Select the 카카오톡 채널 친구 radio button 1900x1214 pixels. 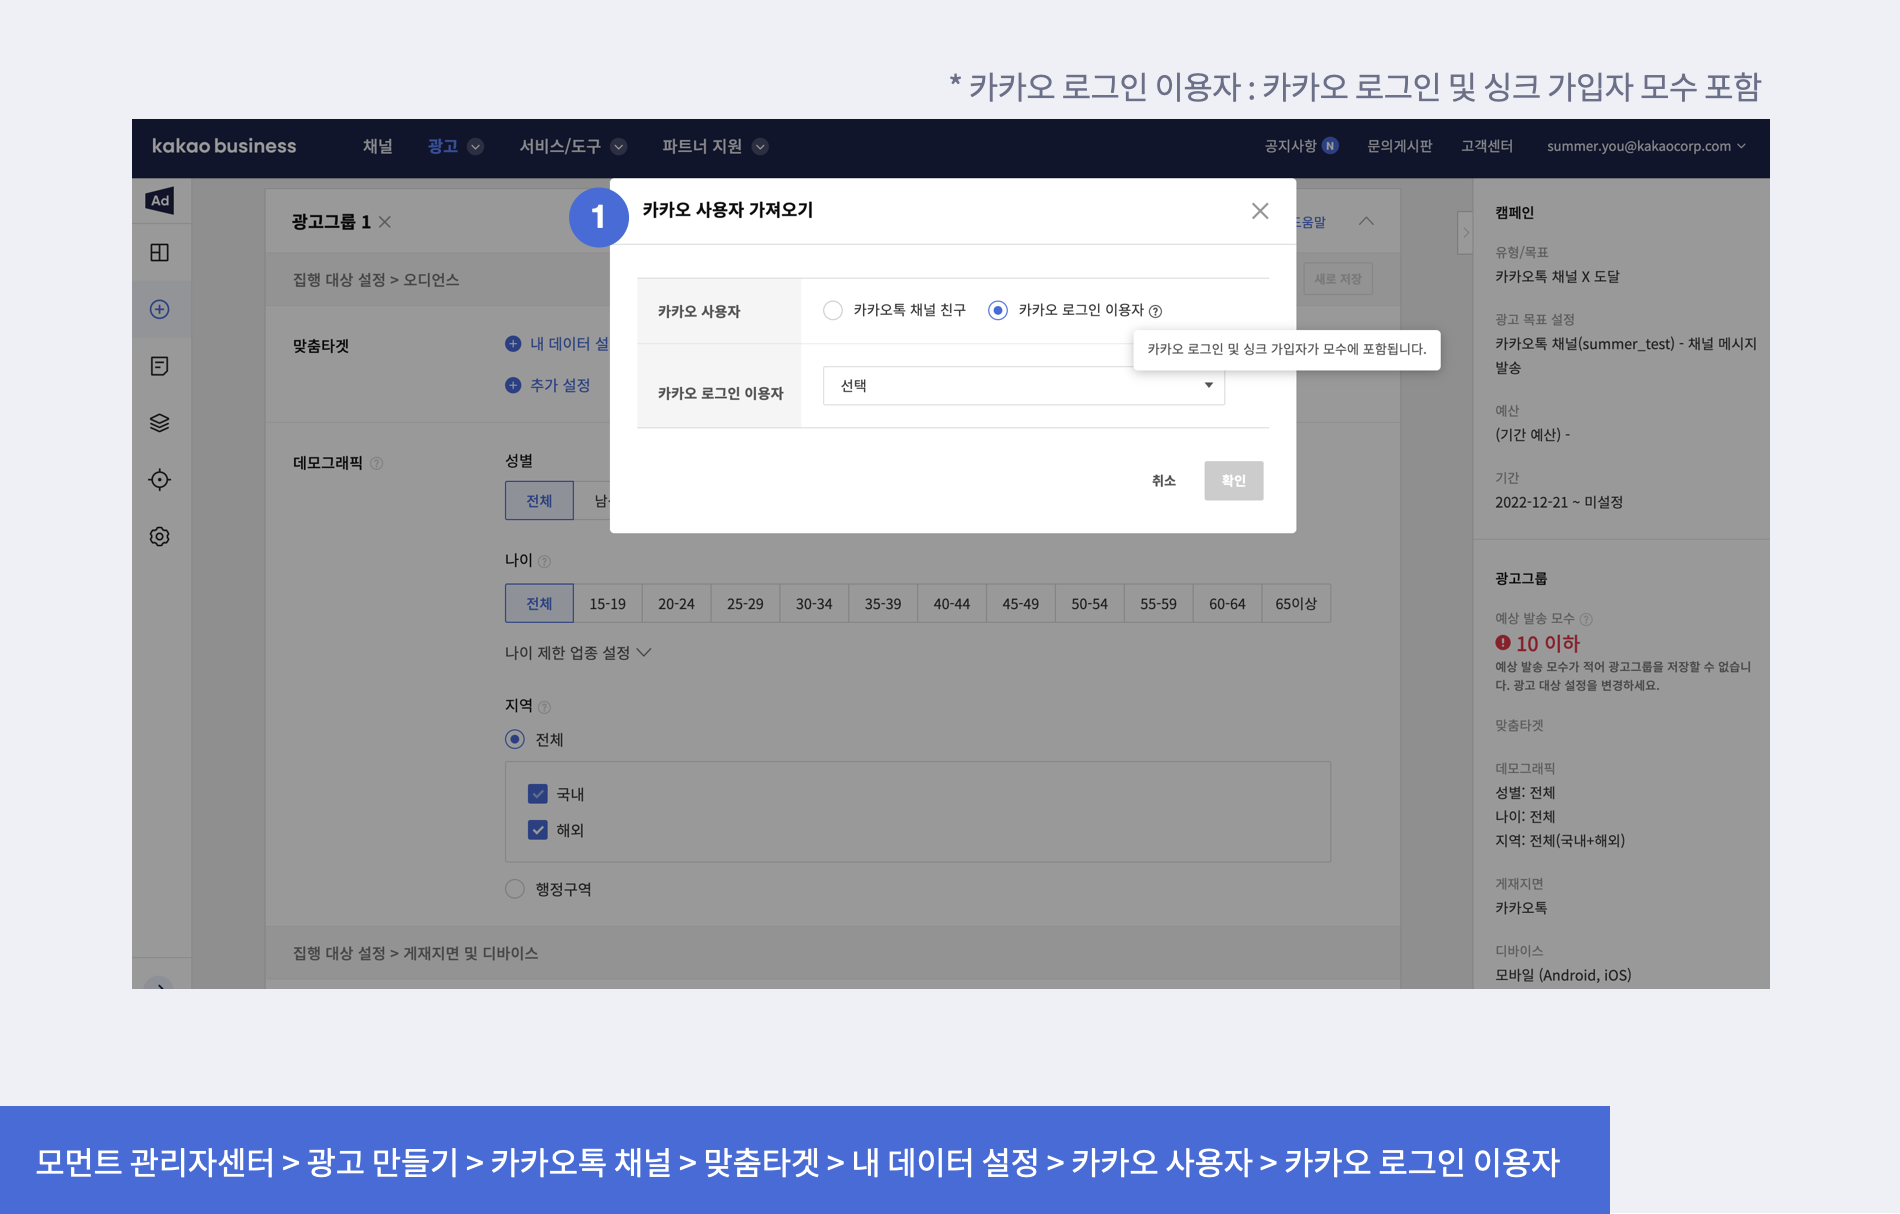pyautogui.click(x=833, y=311)
